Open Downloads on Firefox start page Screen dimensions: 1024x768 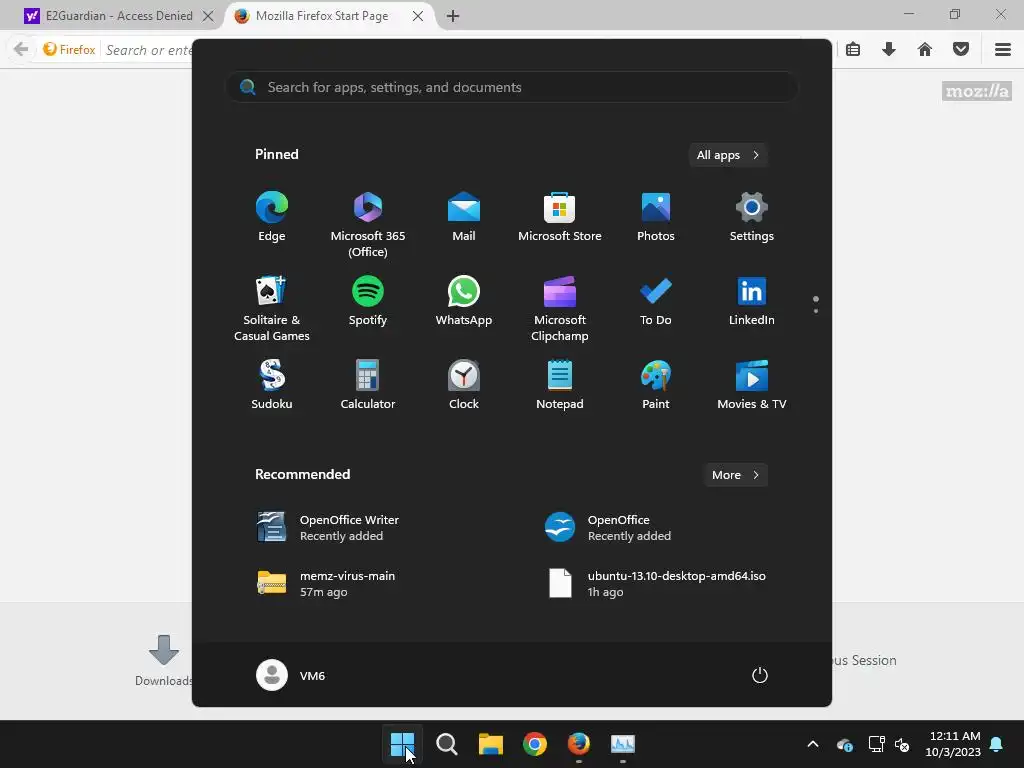click(163, 660)
